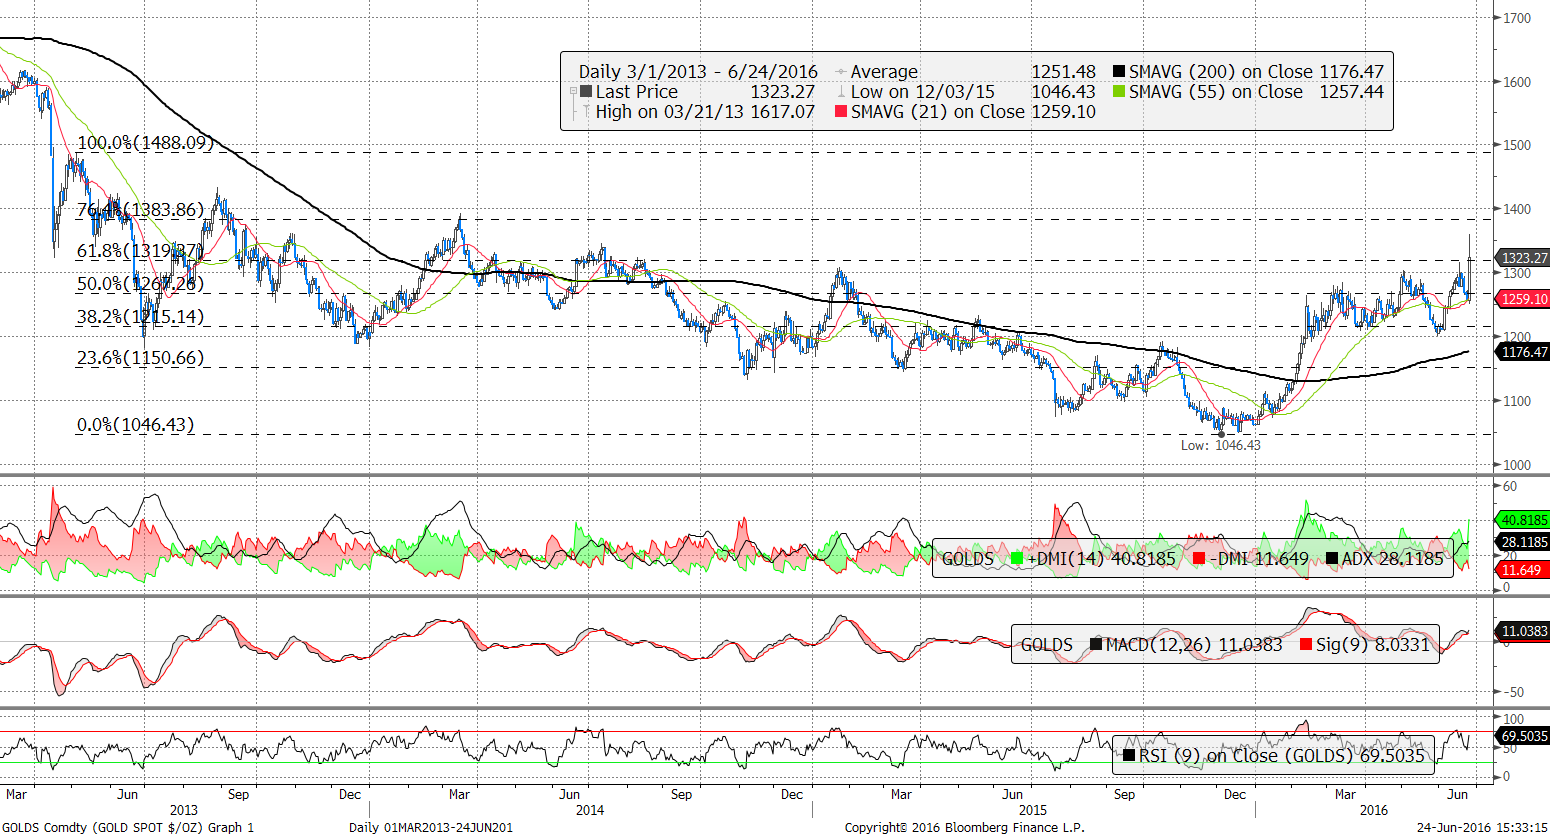
Task: Click 'SMAVG (55) on Close' legend entry
Action: pyautogui.click(x=1216, y=92)
